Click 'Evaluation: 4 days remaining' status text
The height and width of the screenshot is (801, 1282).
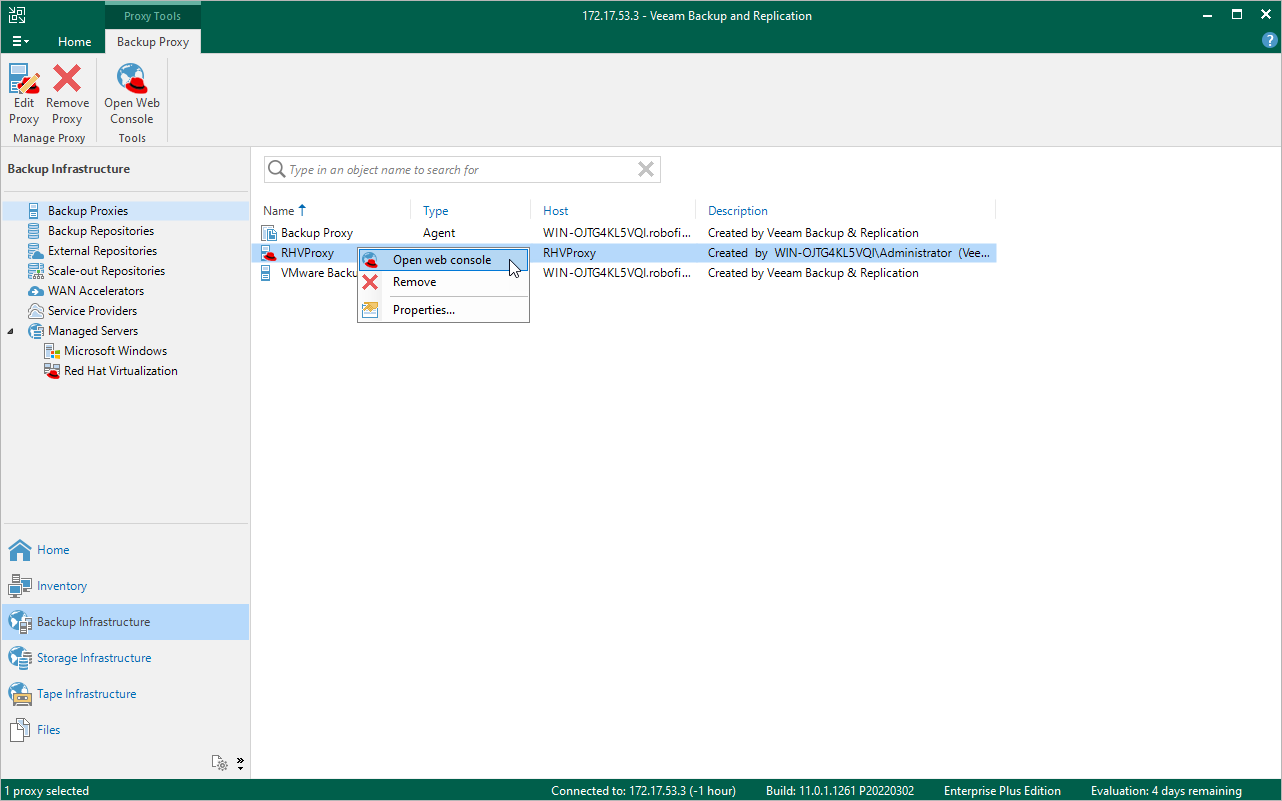[1166, 791]
